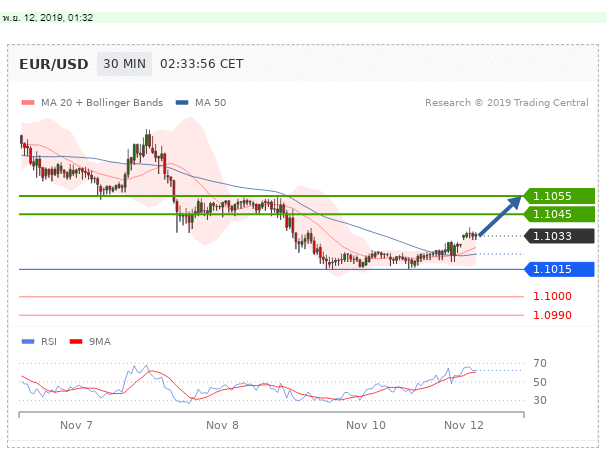
Task: Click the 9MA legend label
Action: click(100, 342)
